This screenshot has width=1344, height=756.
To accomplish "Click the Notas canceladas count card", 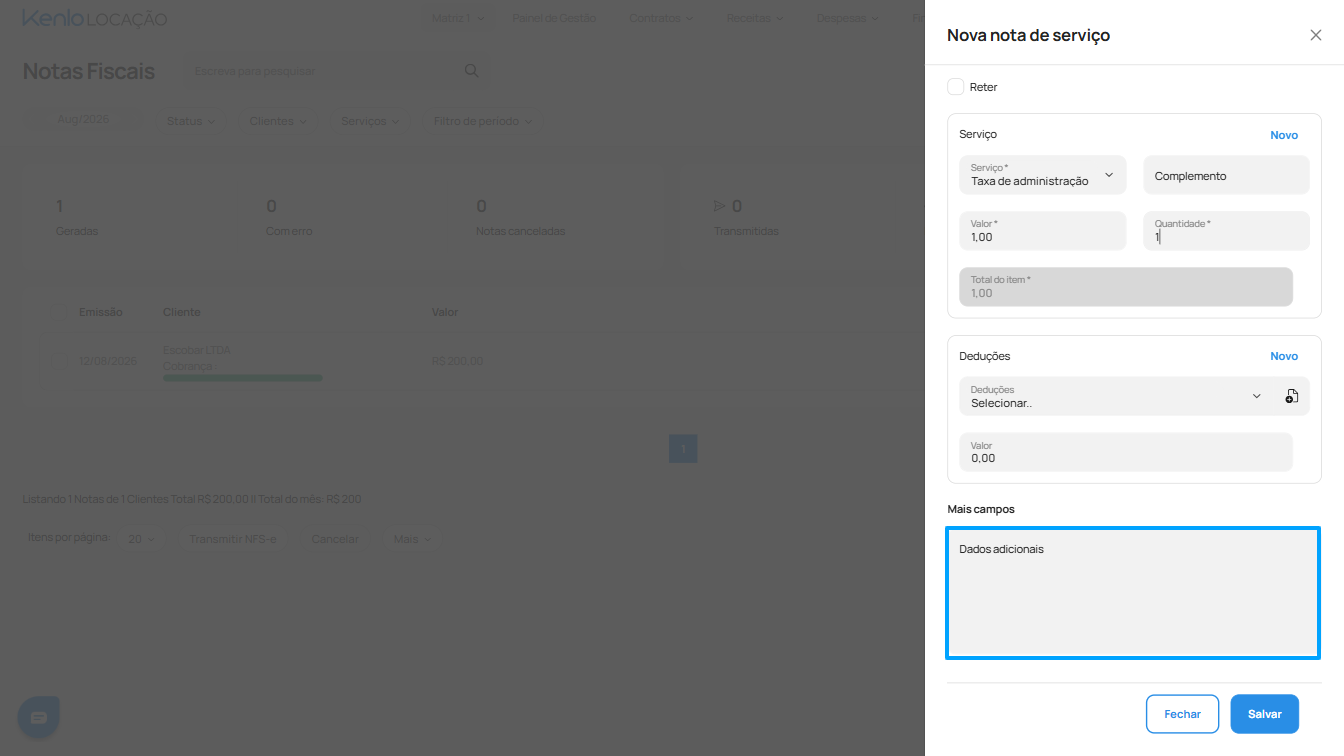I will (x=520, y=217).
